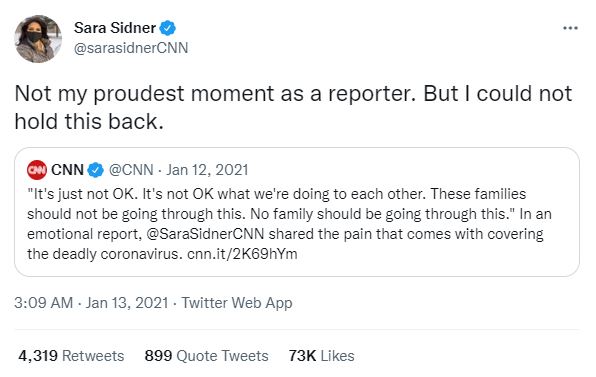This screenshot has height=377, width=596.
Task: Click the @SaraSidnerCNN mention in quote
Action: [205, 234]
